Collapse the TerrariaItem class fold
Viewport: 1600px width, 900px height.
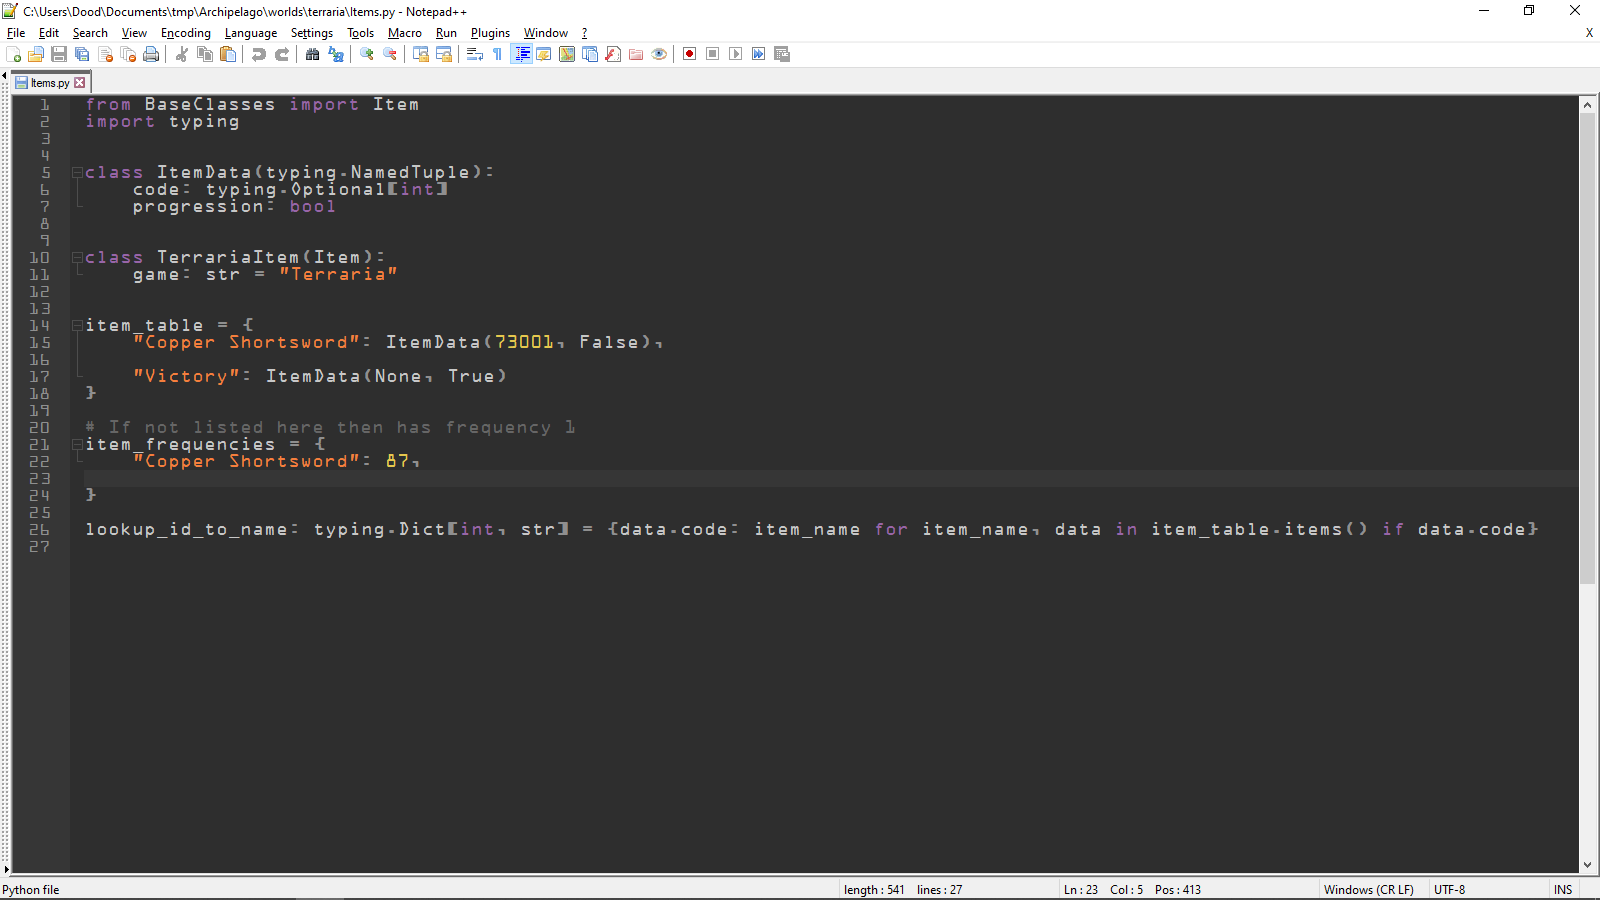point(76,257)
